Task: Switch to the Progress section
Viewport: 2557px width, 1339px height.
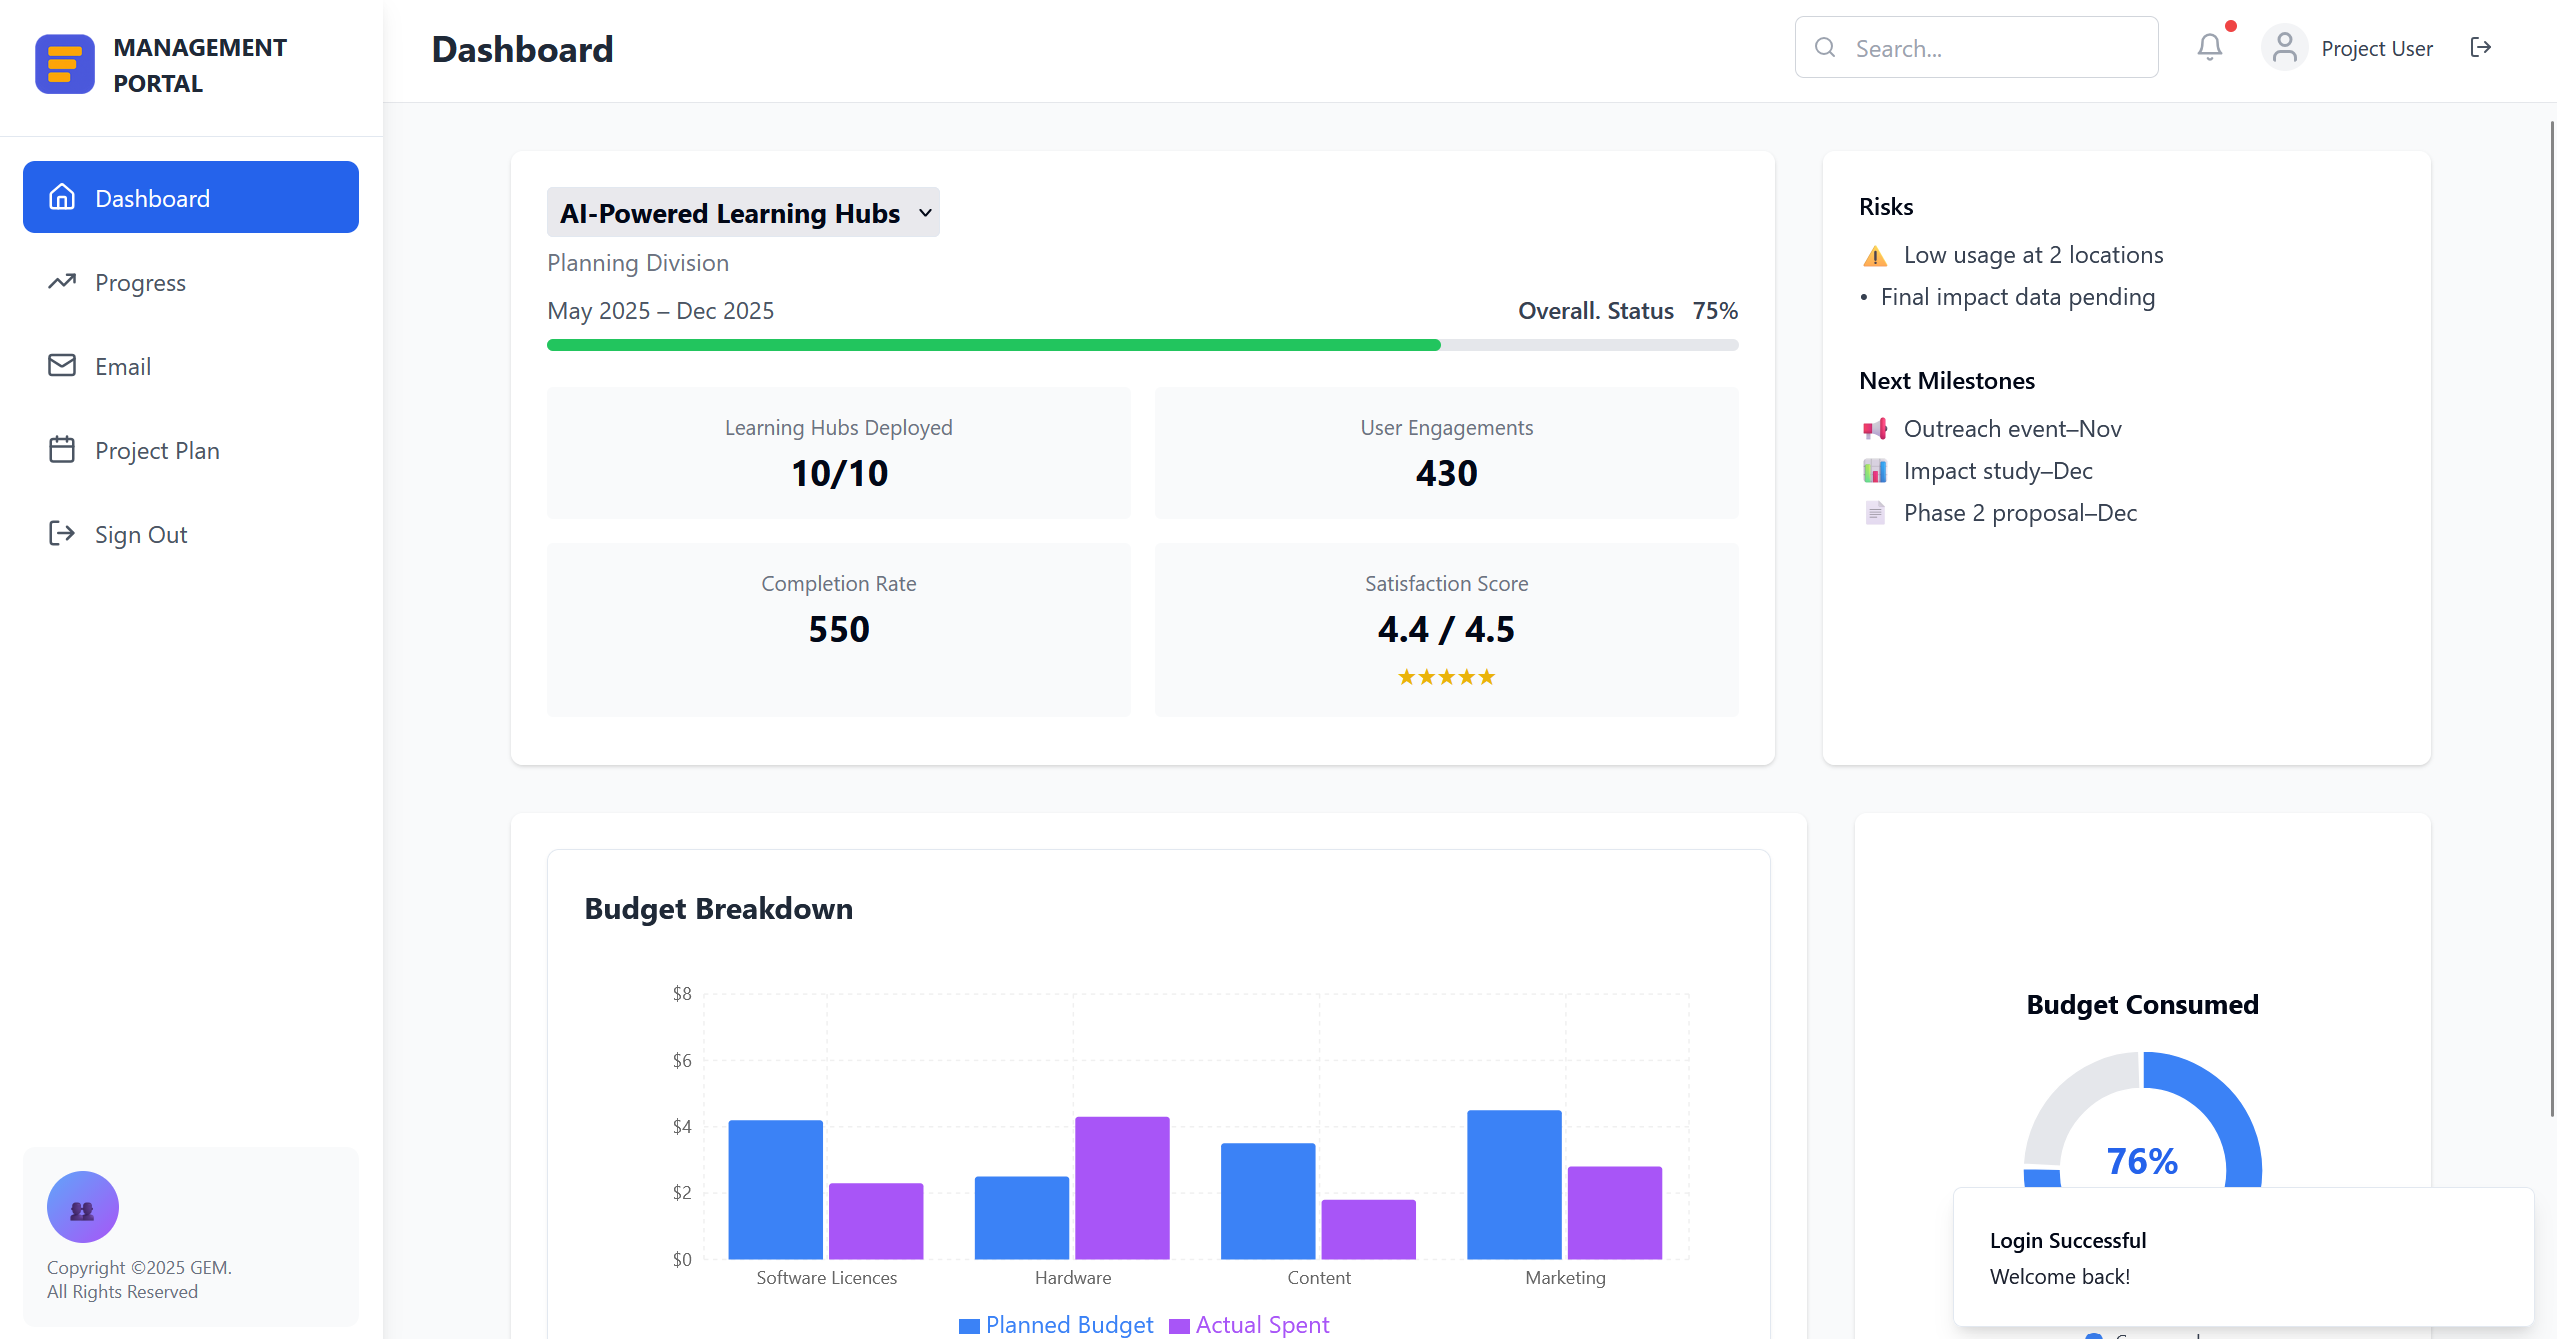Action: [x=141, y=282]
